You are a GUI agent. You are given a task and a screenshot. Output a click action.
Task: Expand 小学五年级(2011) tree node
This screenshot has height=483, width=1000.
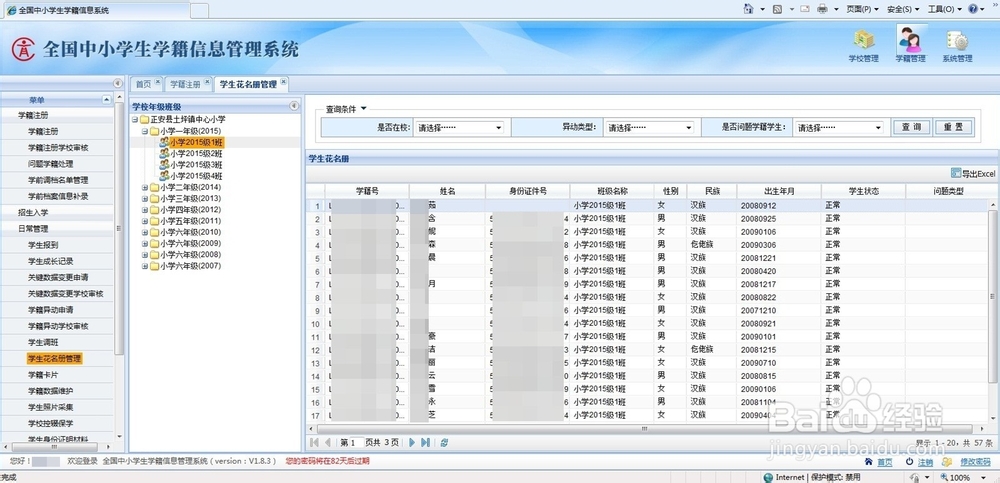click(x=145, y=221)
